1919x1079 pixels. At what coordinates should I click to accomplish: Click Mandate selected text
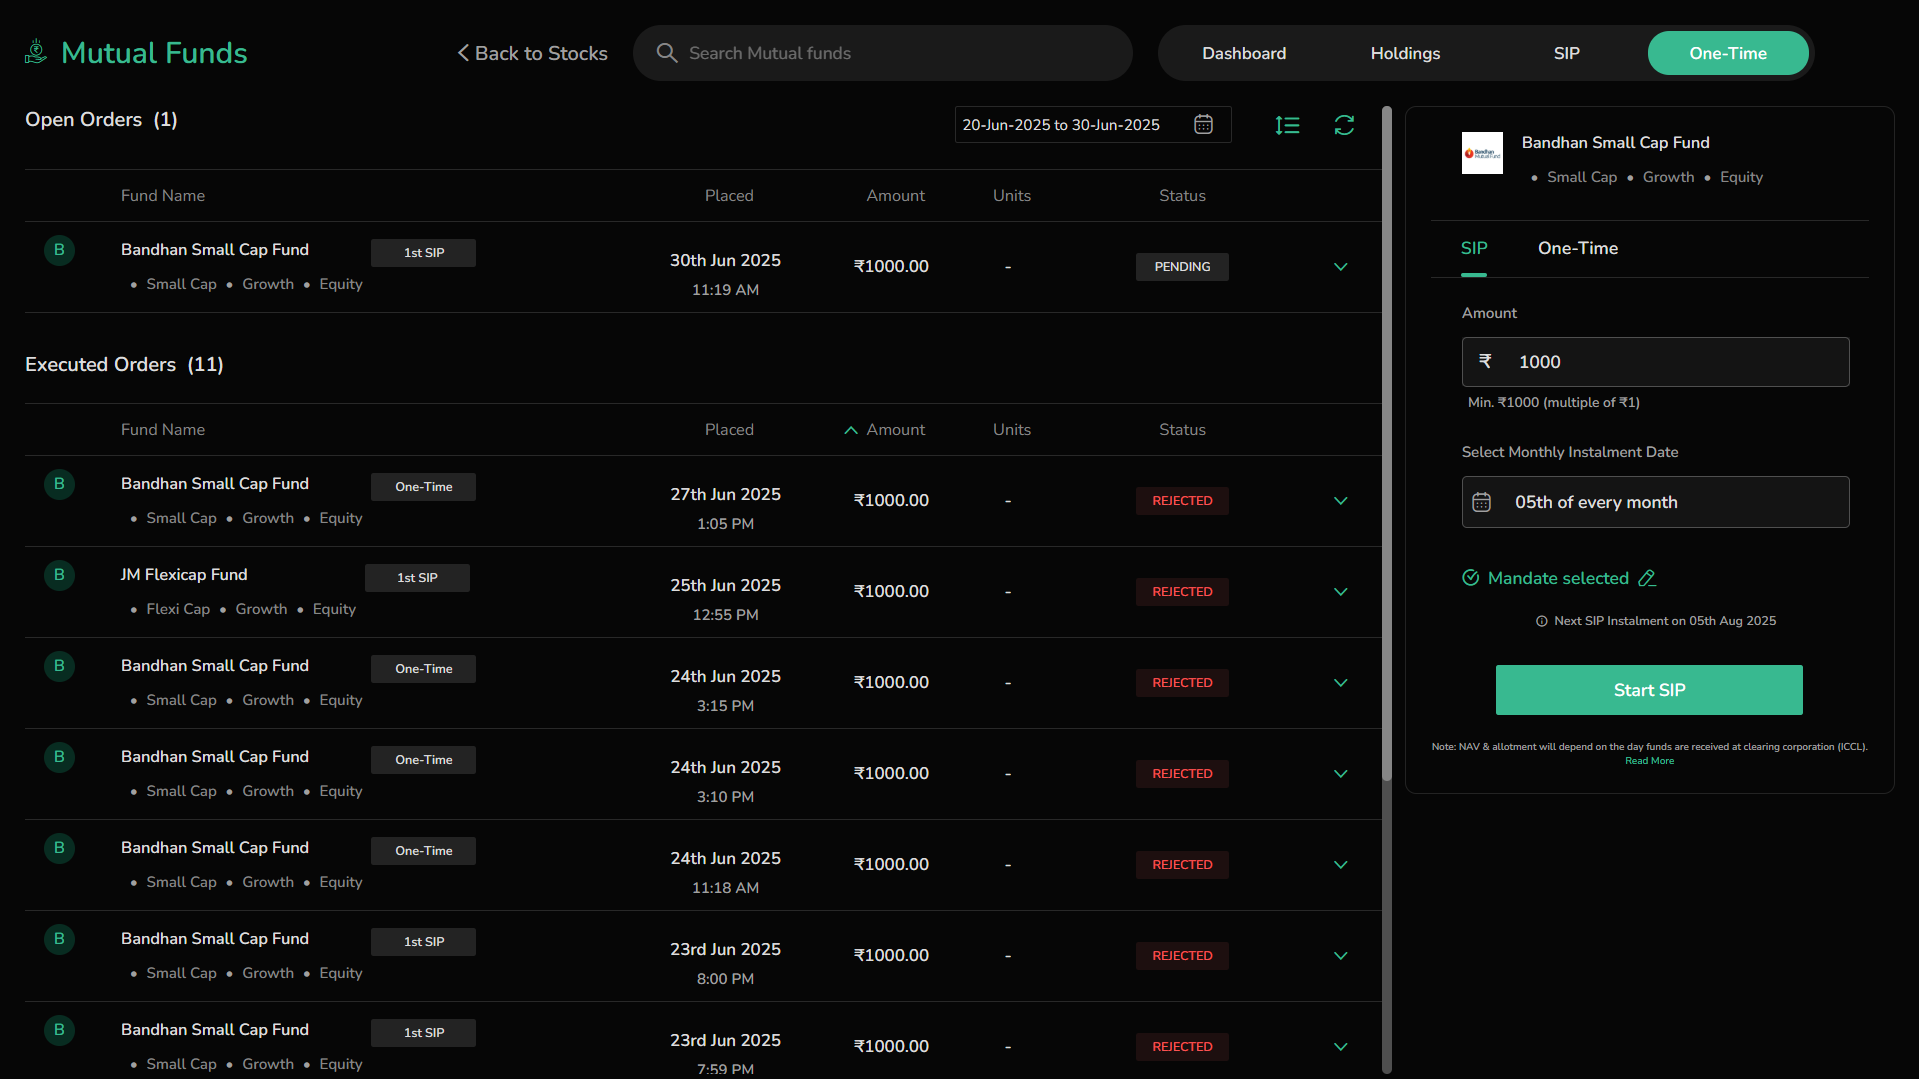[x=1558, y=578]
